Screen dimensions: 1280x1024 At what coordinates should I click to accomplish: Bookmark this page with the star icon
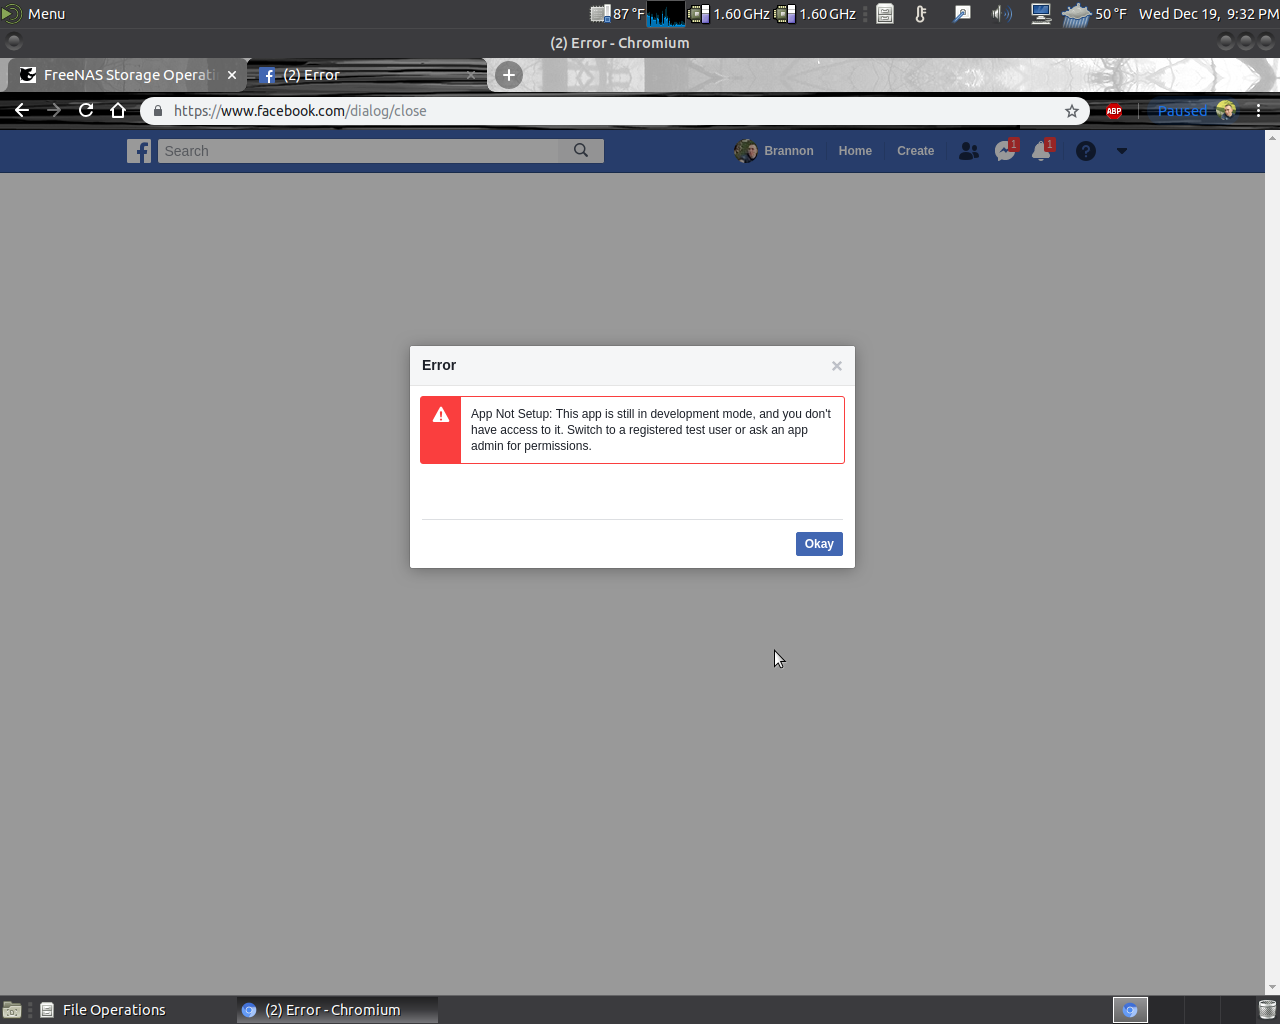[1072, 111]
